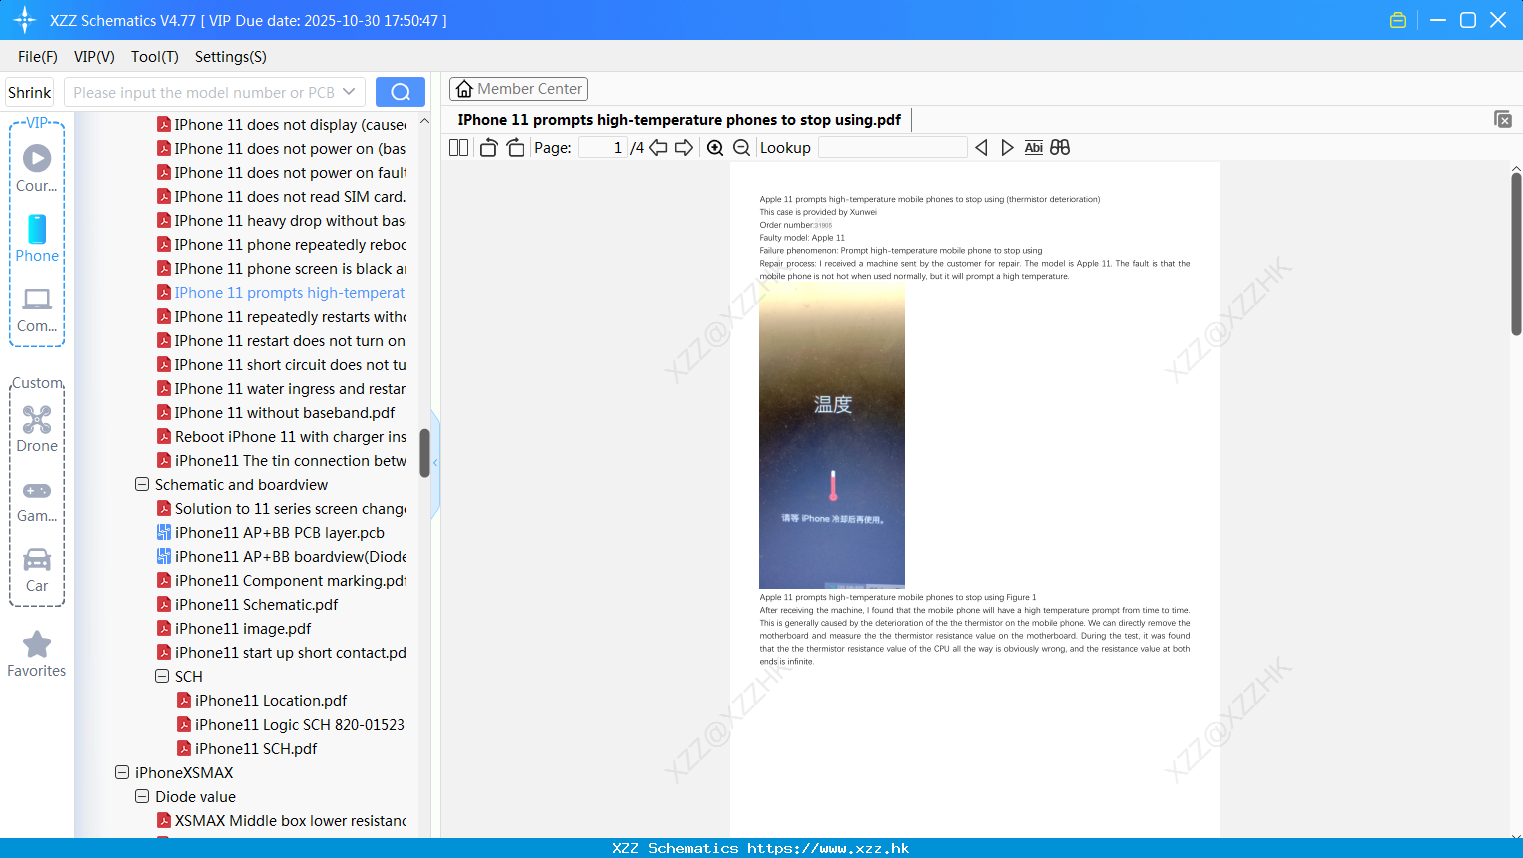
Task: Click the binoculars search icon
Action: [1060, 148]
